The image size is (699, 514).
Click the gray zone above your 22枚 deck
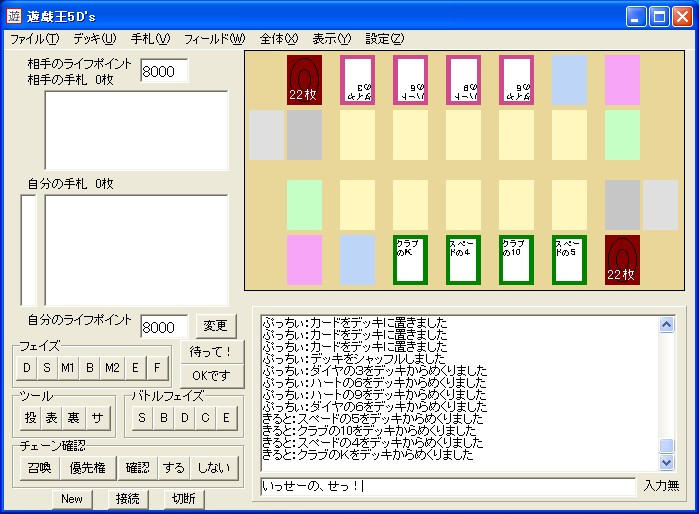[x=622, y=205]
